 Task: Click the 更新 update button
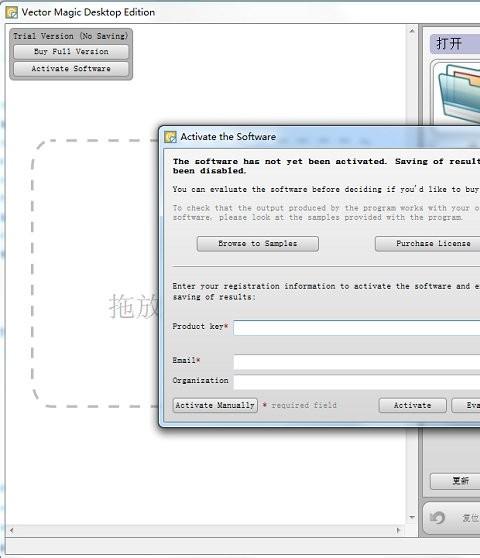tap(455, 481)
